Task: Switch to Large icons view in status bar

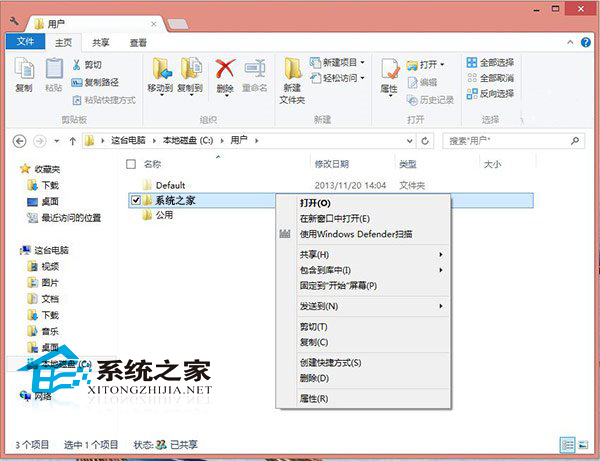Action: point(583,445)
